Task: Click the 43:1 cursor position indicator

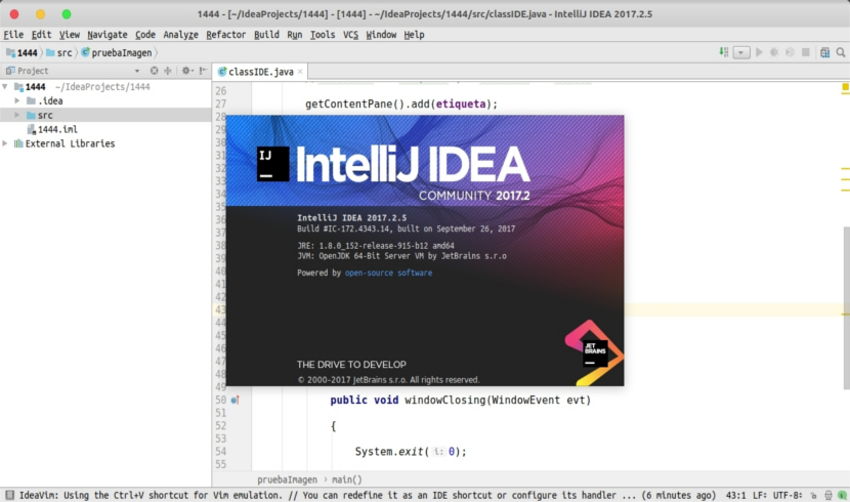Action: 736,495
